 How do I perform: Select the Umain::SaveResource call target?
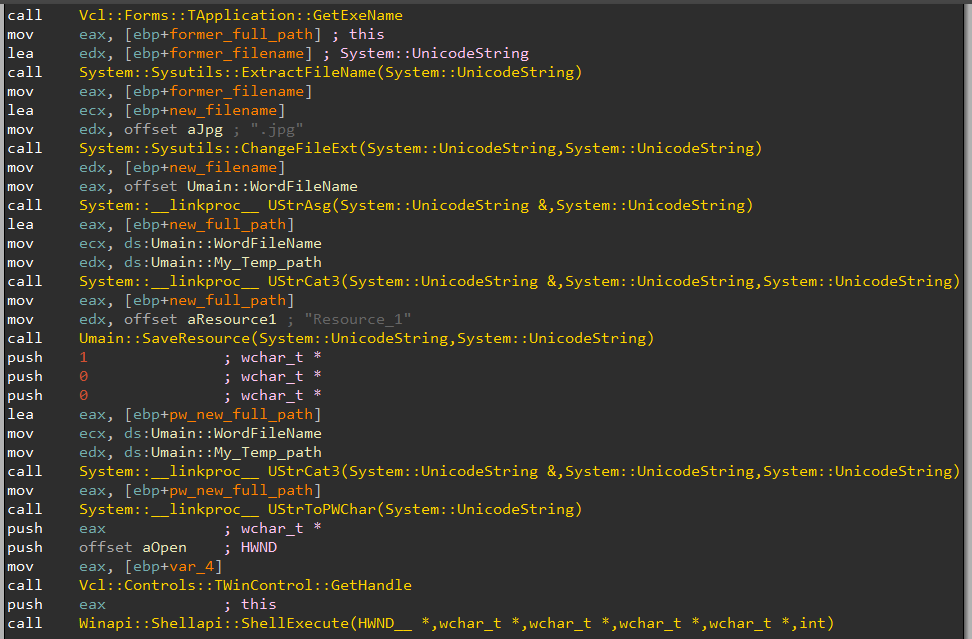point(366,338)
